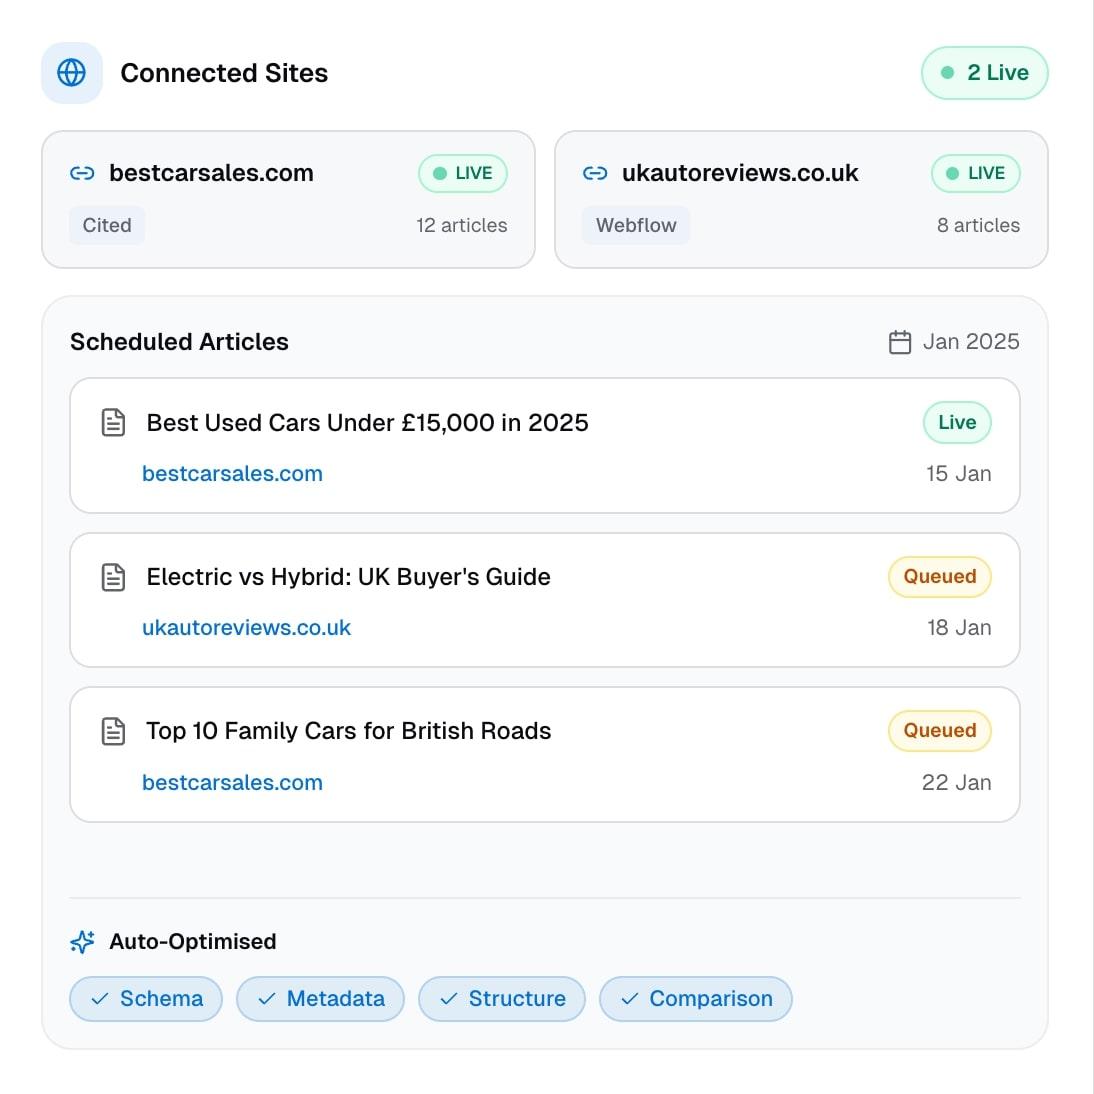Click the link icon next to ukautoreviews.co.uk card
1094x1094 pixels.
[595, 173]
